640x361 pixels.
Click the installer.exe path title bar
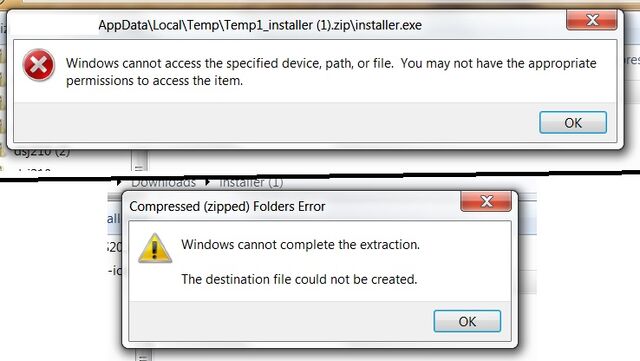click(x=260, y=25)
